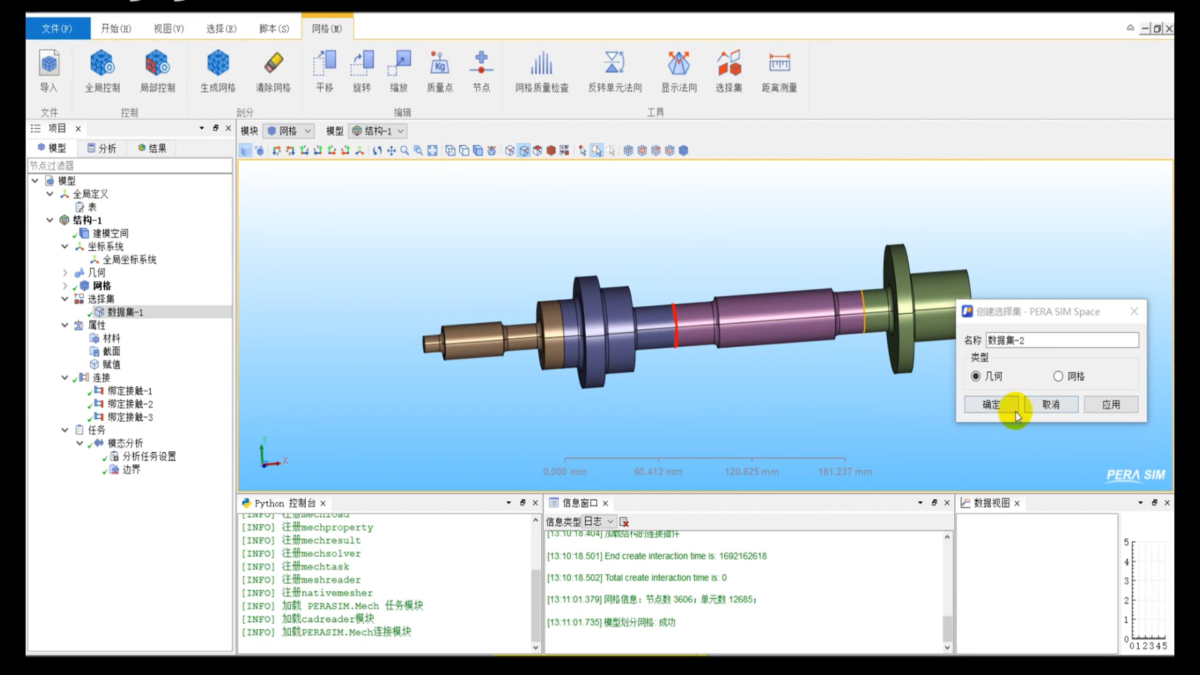Click the 质量点 mass point icon
The width and height of the screenshot is (1200, 675).
pos(440,64)
